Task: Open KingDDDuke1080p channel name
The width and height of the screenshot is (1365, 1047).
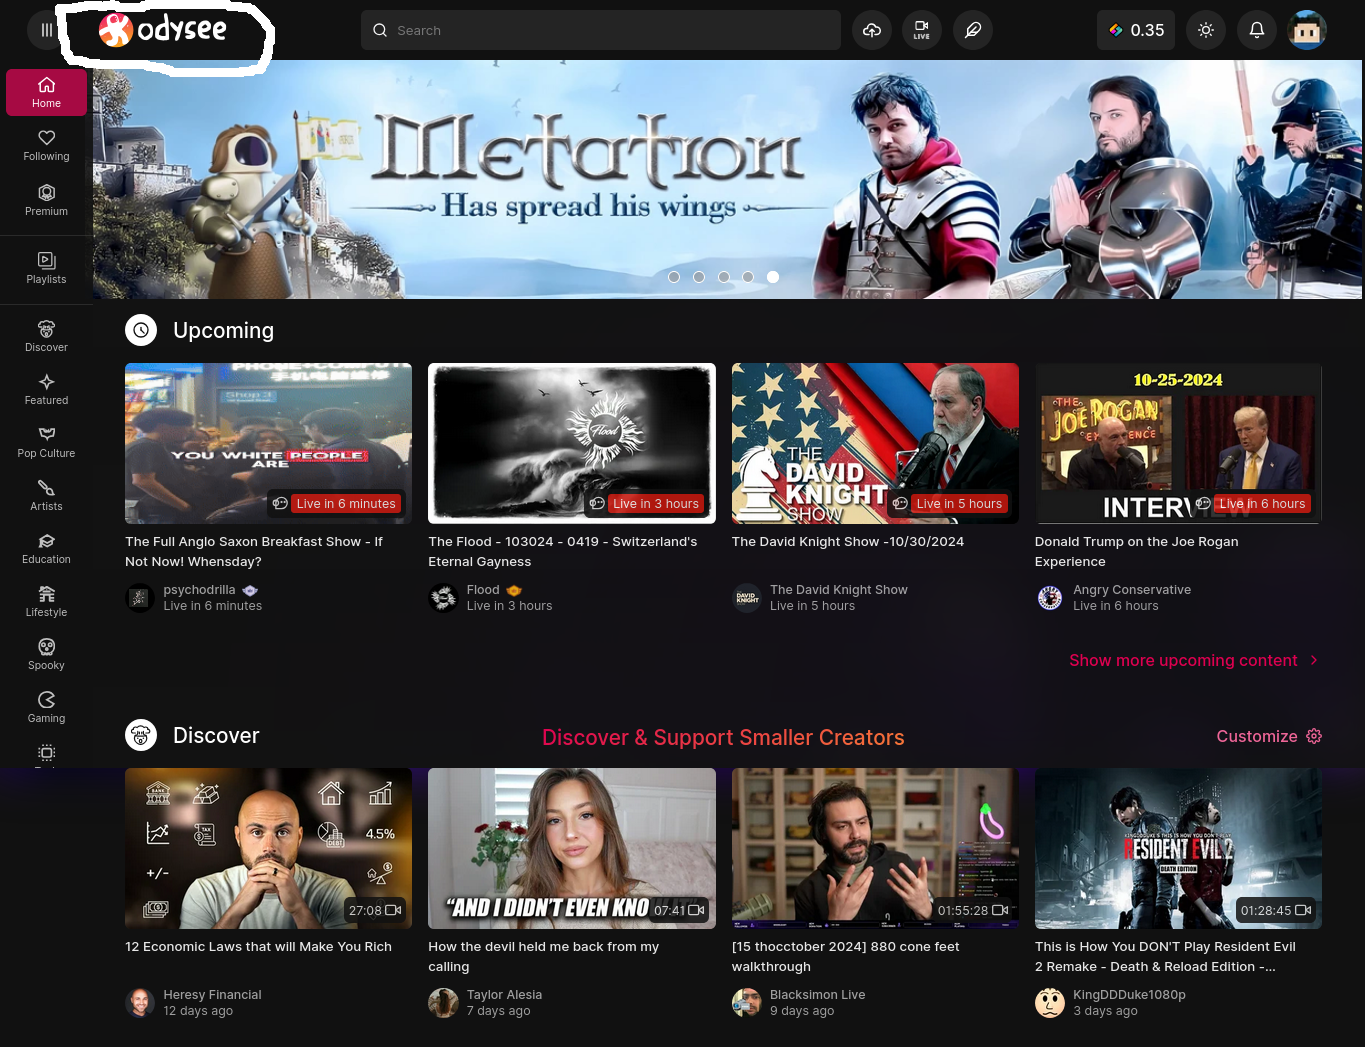Action: coord(1129,995)
